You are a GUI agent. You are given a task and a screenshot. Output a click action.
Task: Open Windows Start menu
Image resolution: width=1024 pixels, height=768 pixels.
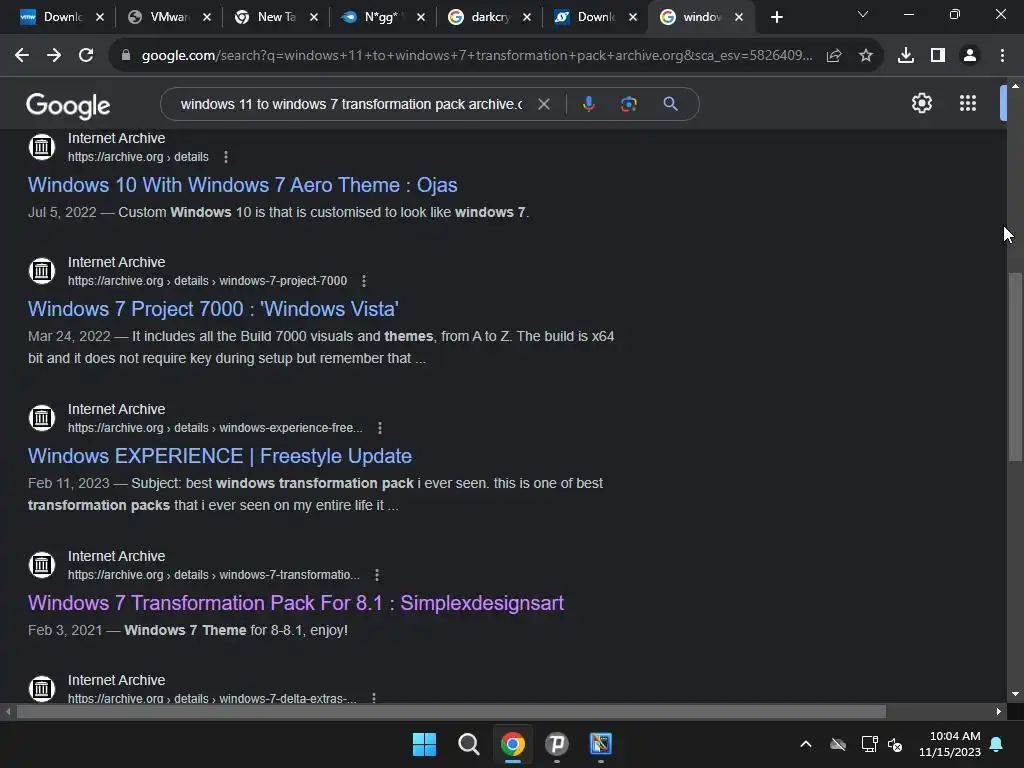coord(424,744)
